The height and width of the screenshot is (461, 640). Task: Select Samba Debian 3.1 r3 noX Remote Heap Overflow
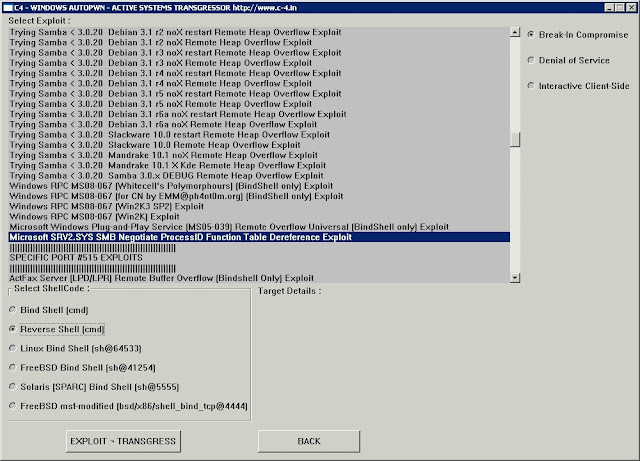(259, 63)
